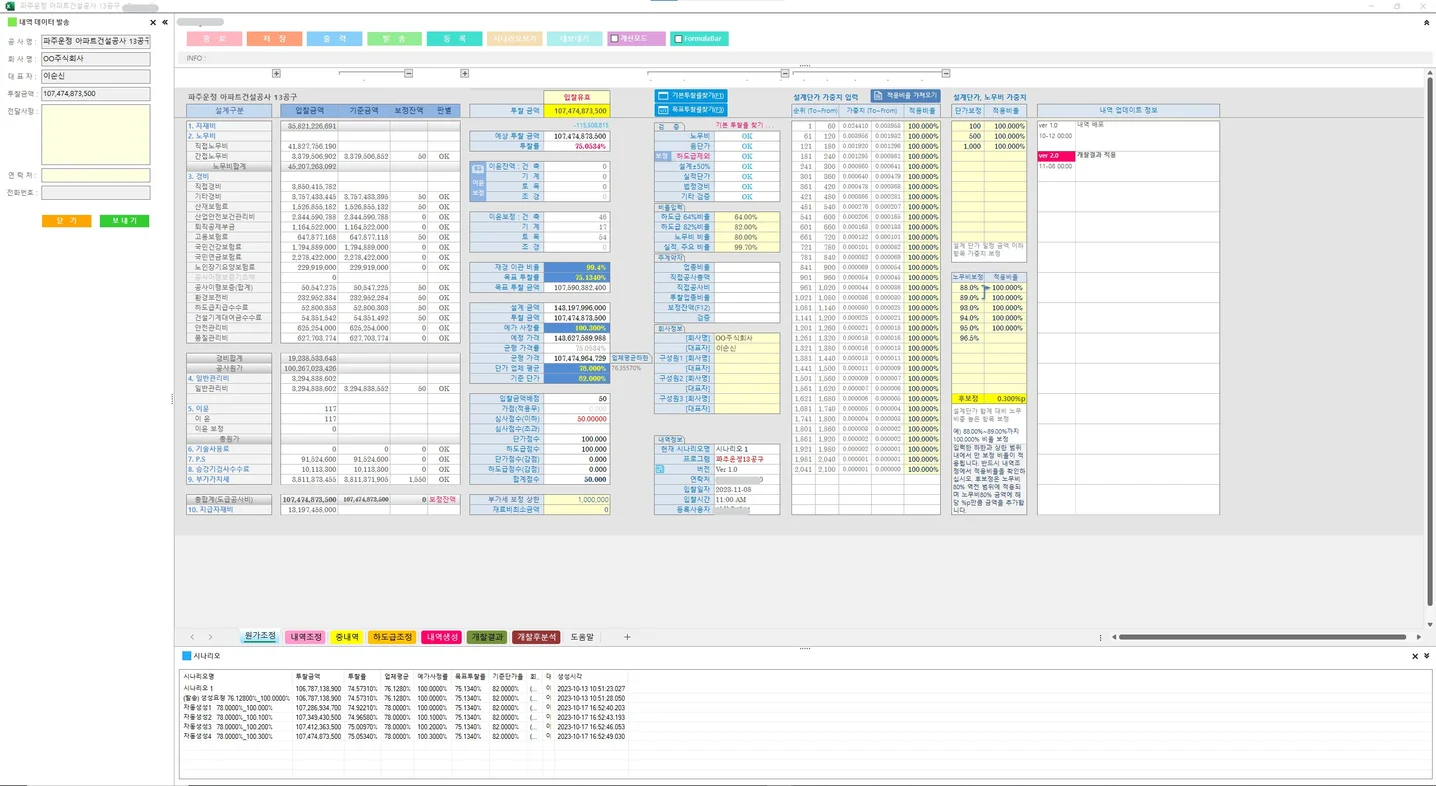Viewport: 1436px width, 786px height.
Task: Click the orange 저장 button
Action: (274, 39)
